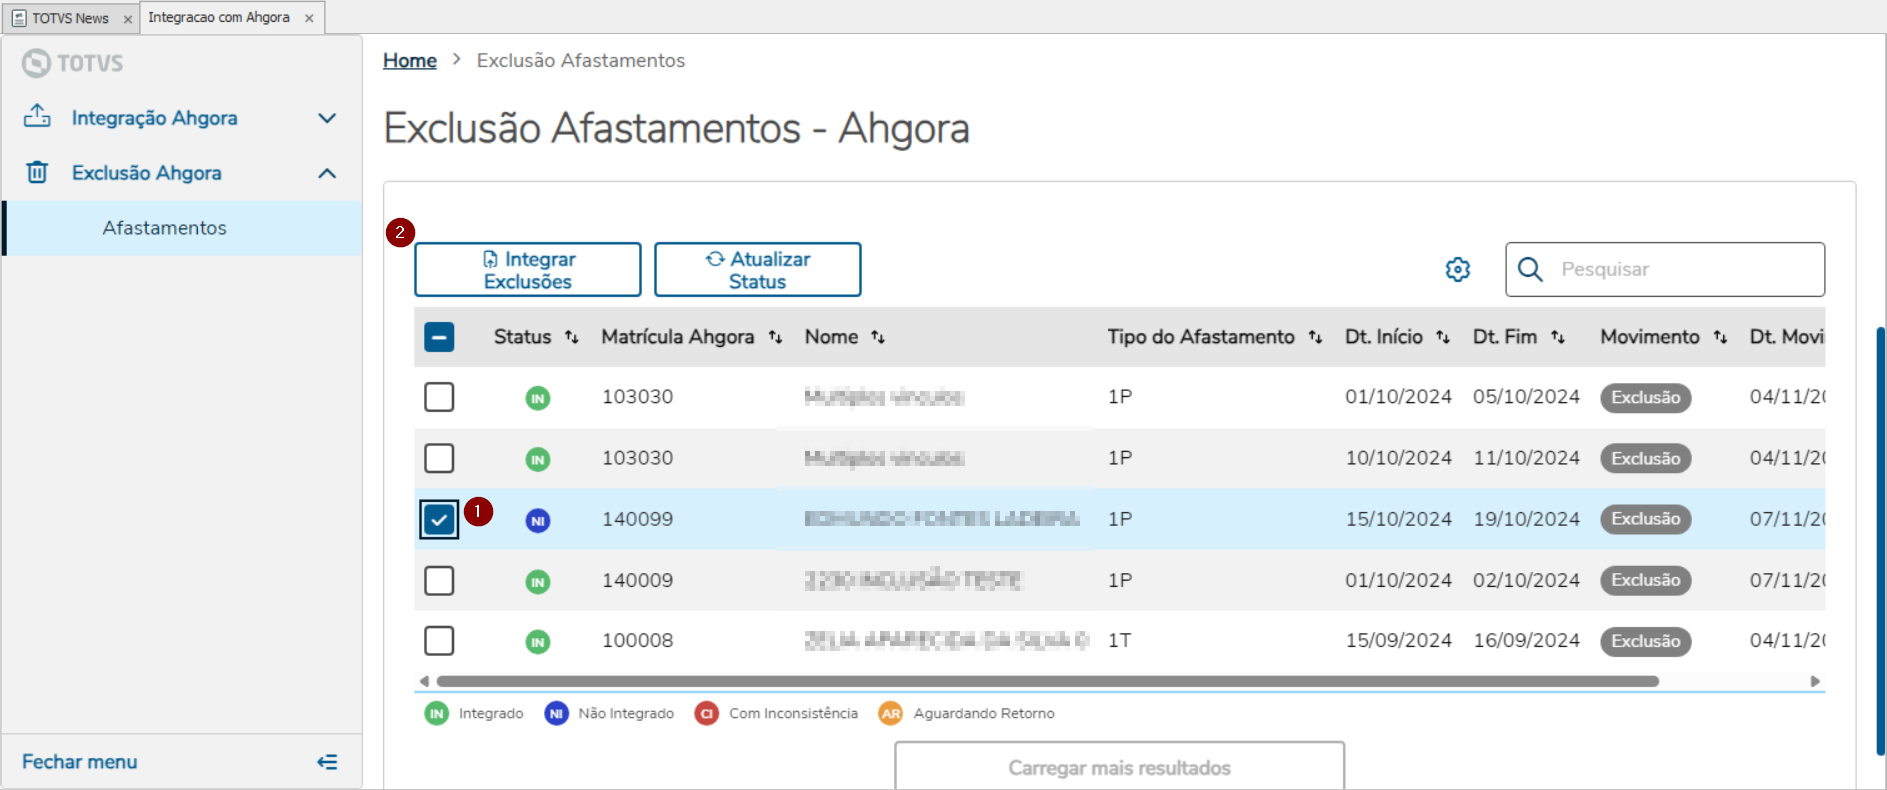1887x790 pixels.
Task: Sort by Movimento column arrows
Action: pyautogui.click(x=1720, y=337)
